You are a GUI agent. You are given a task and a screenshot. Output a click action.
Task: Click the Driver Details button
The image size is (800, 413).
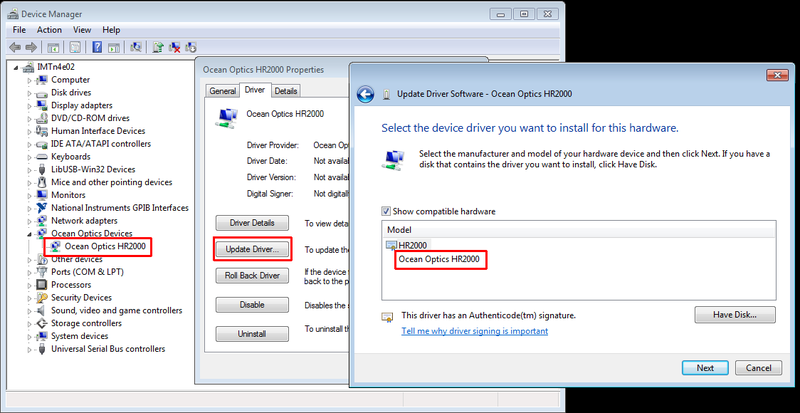(x=252, y=223)
